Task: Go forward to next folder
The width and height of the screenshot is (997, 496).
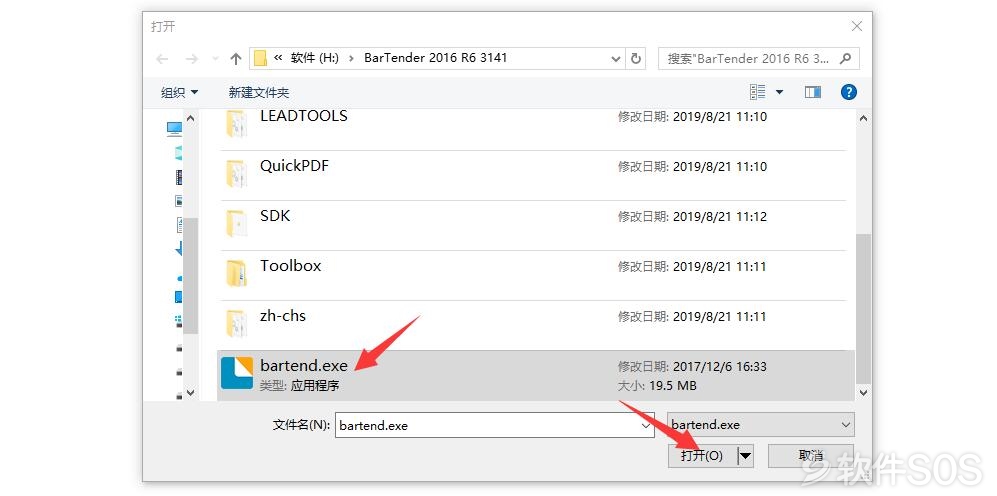Action: [x=191, y=59]
